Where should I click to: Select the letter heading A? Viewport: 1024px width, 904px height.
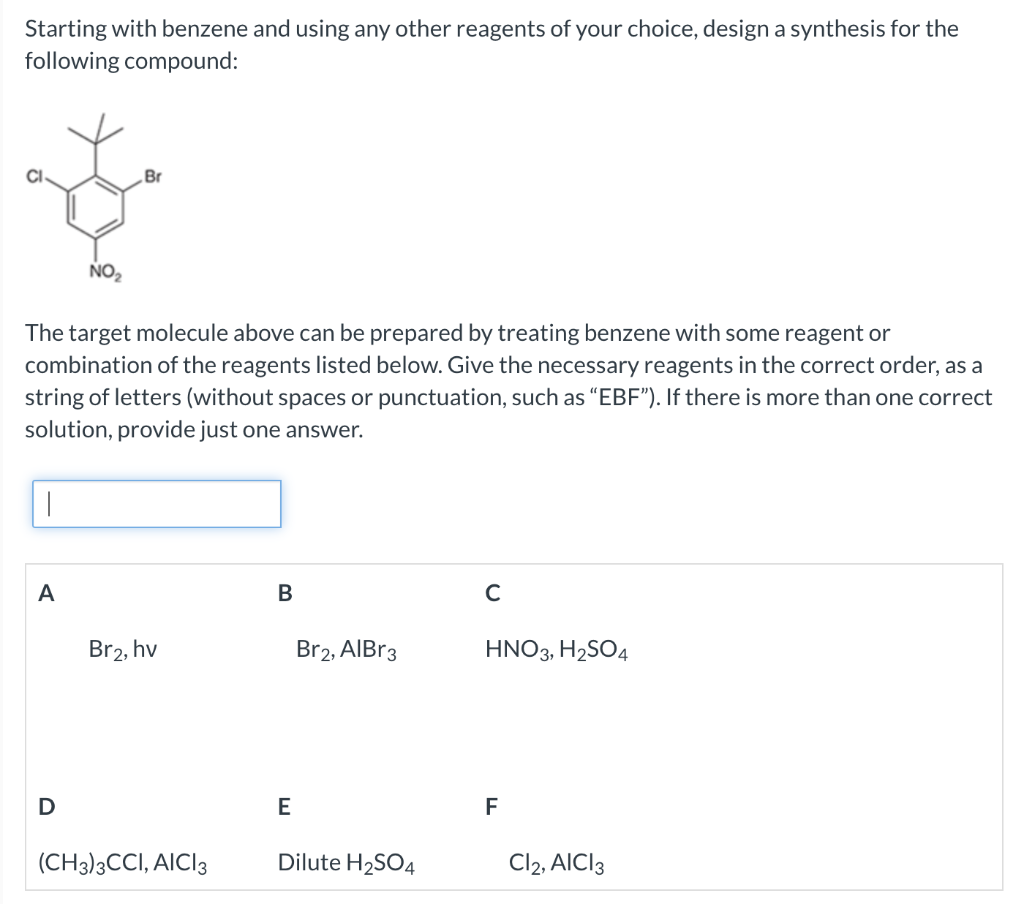[x=44, y=593]
